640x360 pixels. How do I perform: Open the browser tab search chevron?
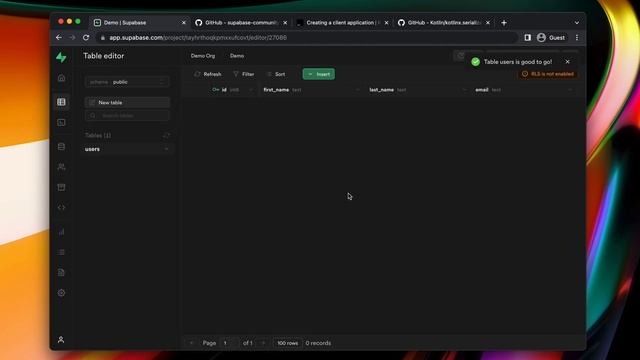[x=577, y=23]
